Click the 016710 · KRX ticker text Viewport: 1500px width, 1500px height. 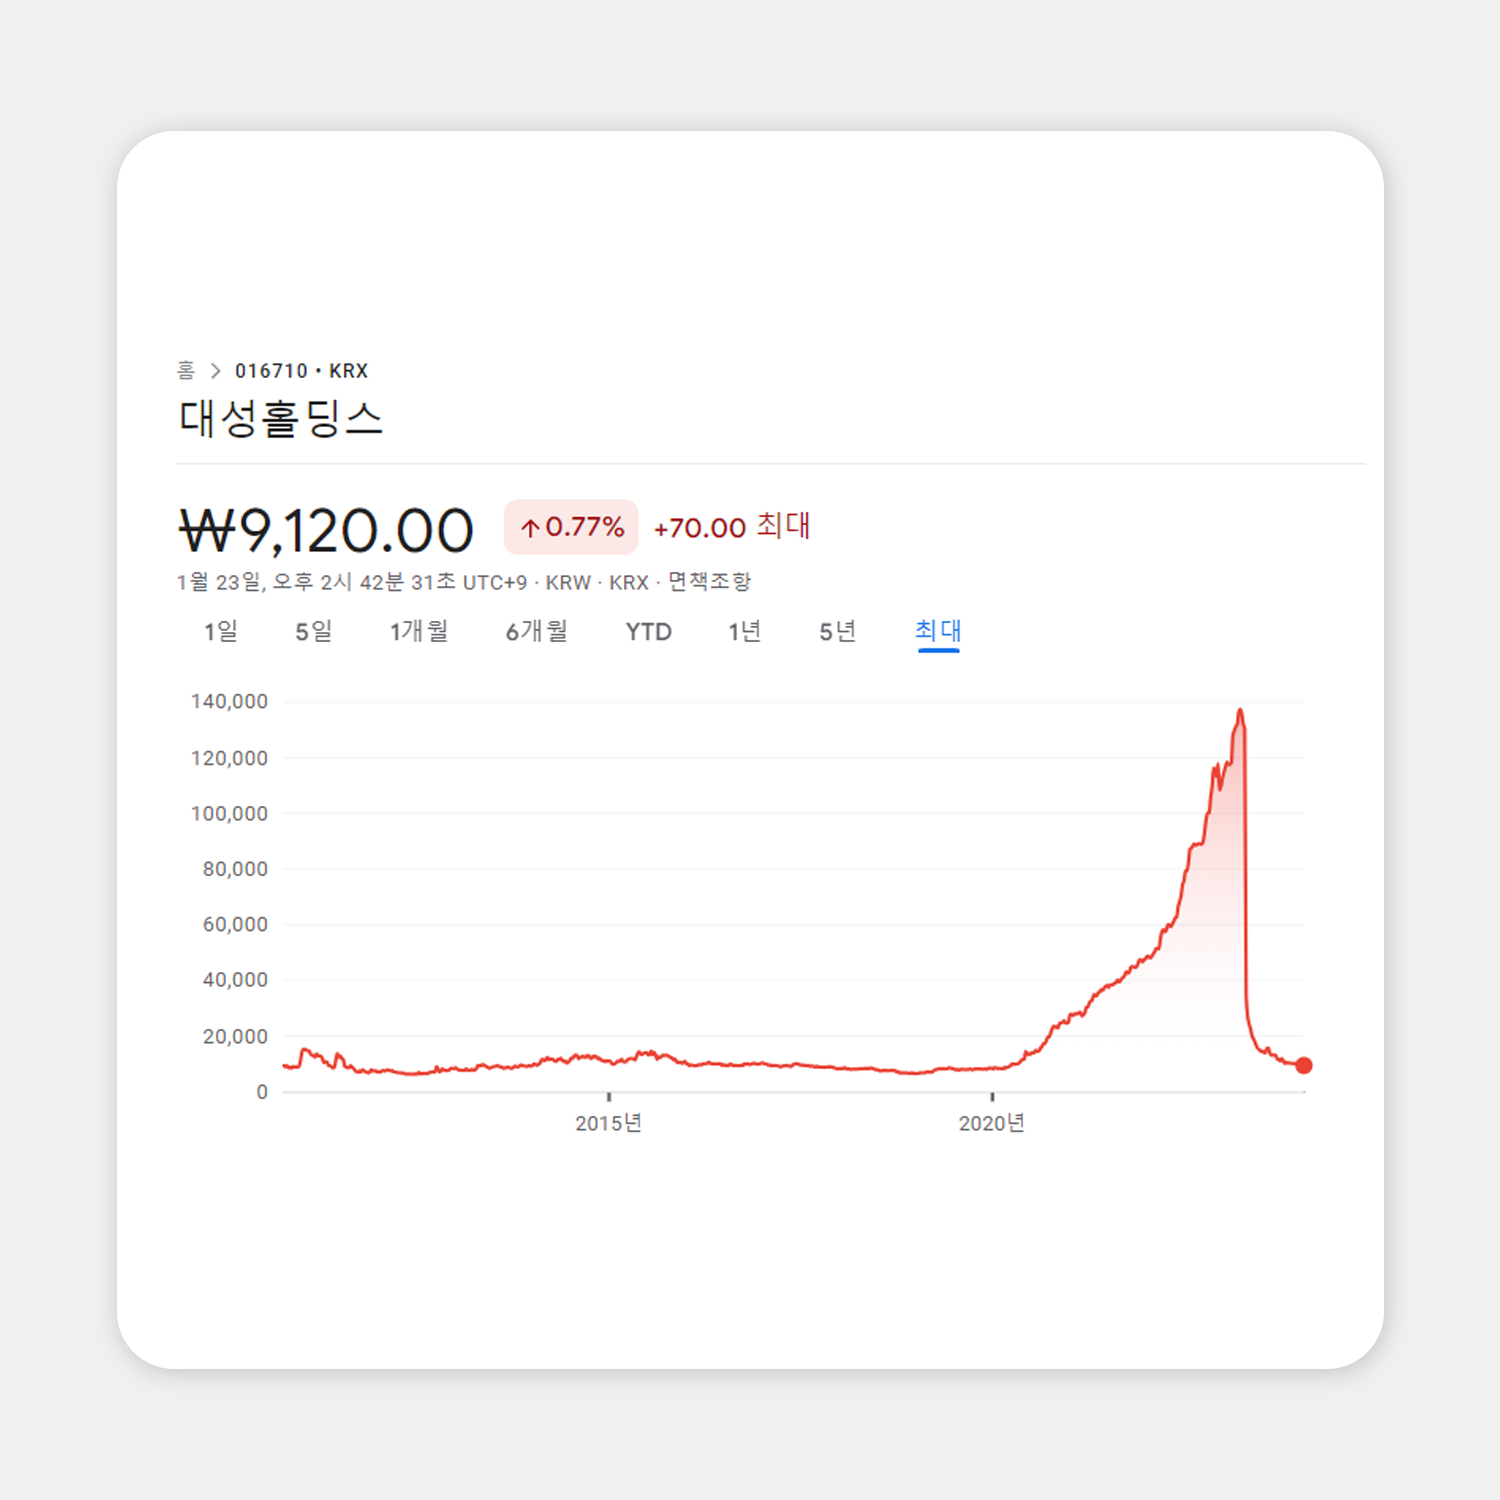point(302,371)
